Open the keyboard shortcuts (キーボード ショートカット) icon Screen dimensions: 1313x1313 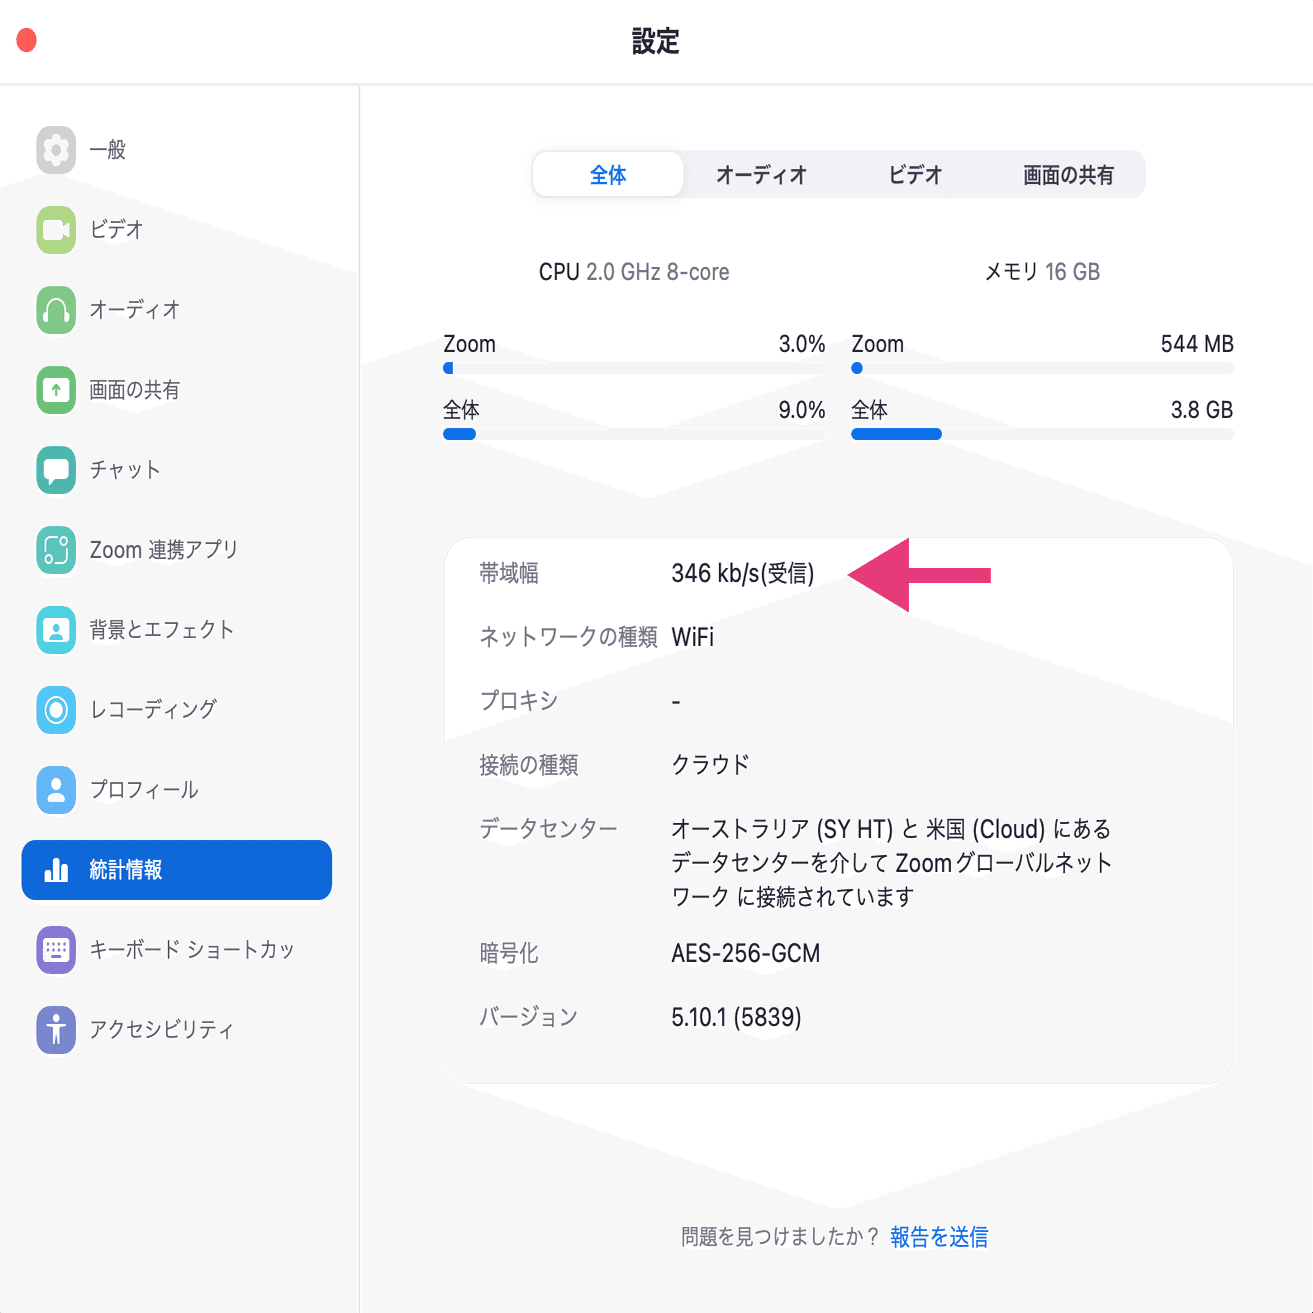click(x=56, y=950)
